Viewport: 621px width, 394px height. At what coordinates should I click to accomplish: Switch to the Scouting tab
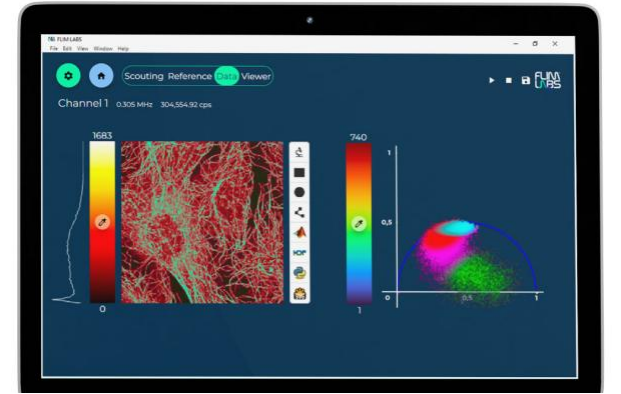144,76
